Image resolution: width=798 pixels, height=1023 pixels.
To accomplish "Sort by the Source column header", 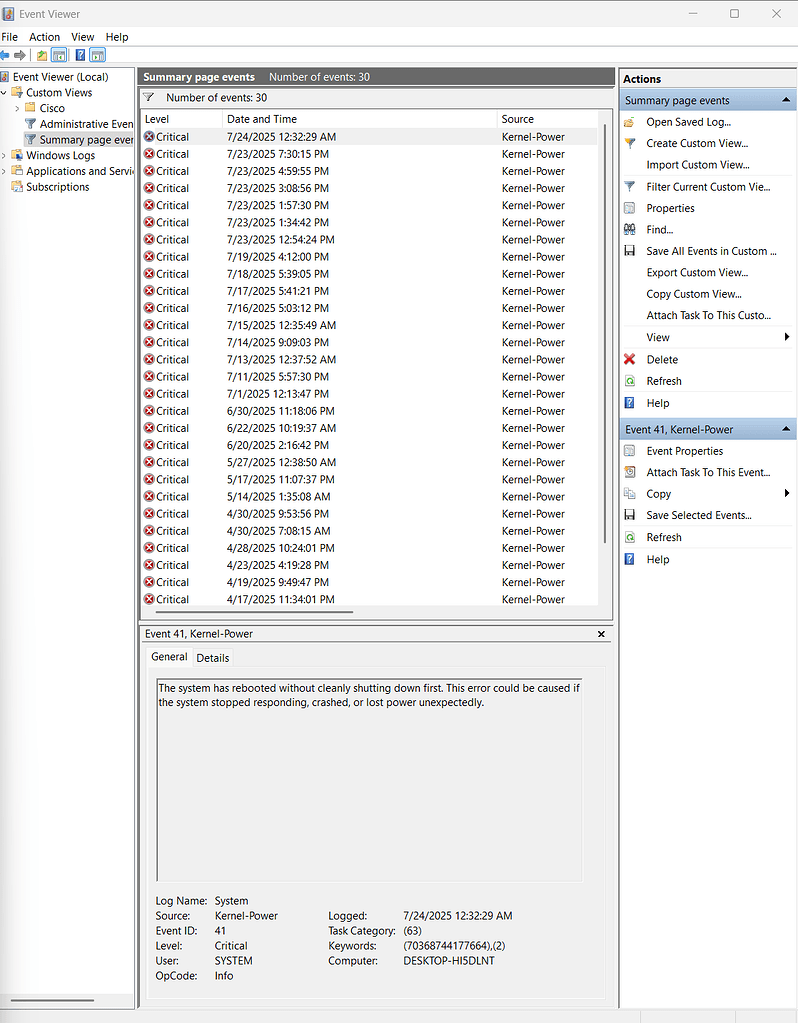I will (547, 119).
